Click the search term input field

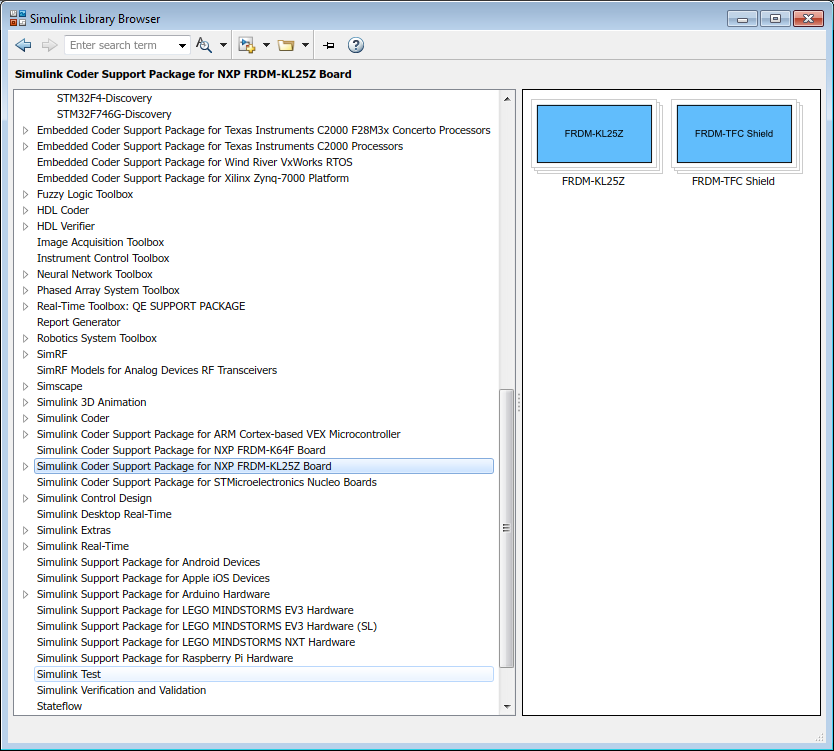(x=120, y=45)
